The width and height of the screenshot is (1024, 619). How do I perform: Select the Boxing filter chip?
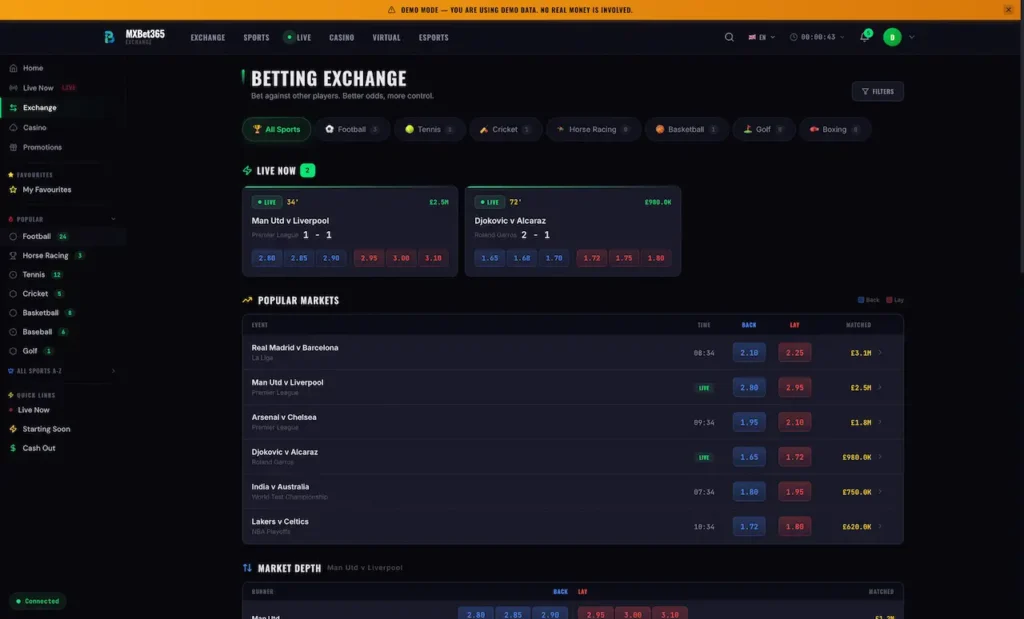pos(835,129)
